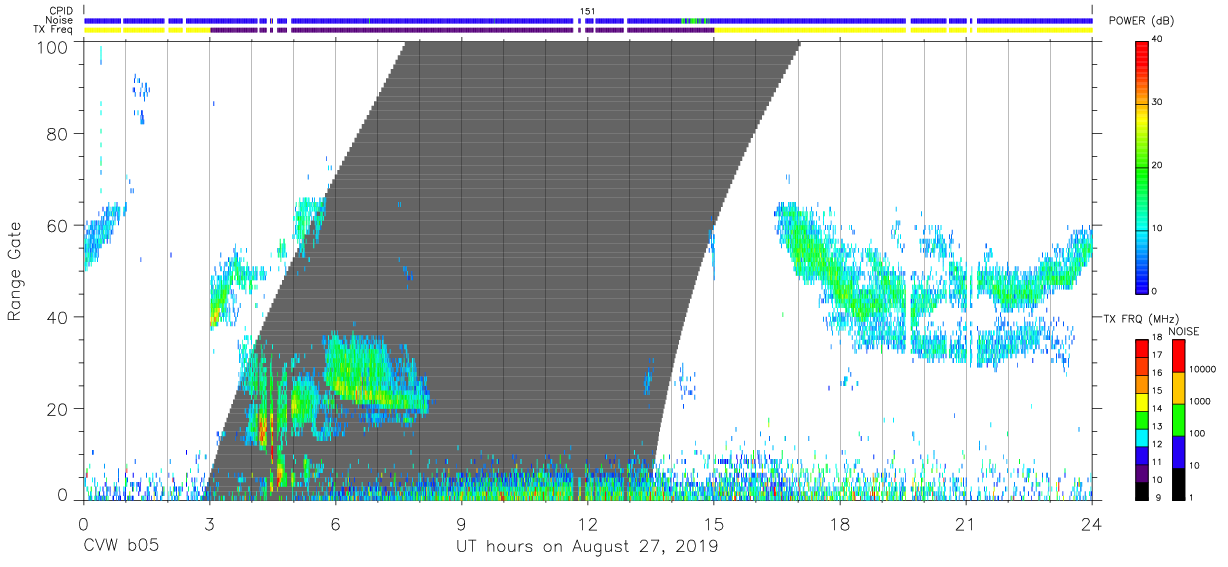Click the "12" hour tick label on time axis

(x=587, y=523)
